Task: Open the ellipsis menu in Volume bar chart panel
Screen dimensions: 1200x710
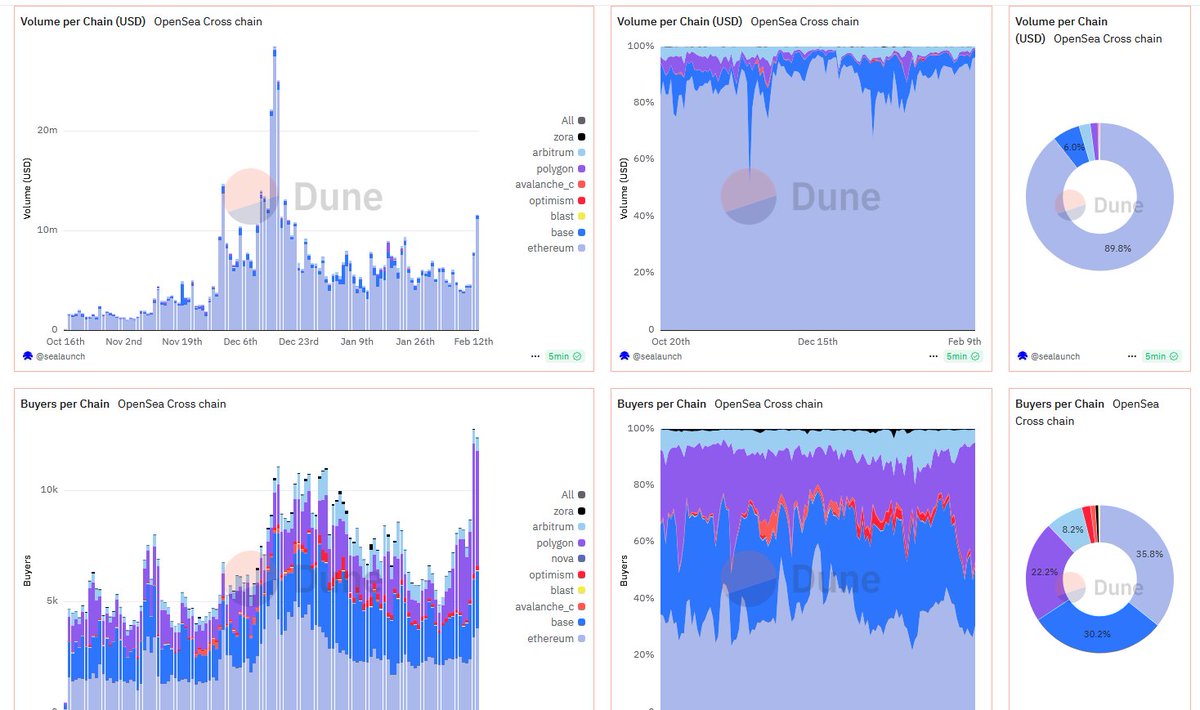Action: tap(537, 356)
